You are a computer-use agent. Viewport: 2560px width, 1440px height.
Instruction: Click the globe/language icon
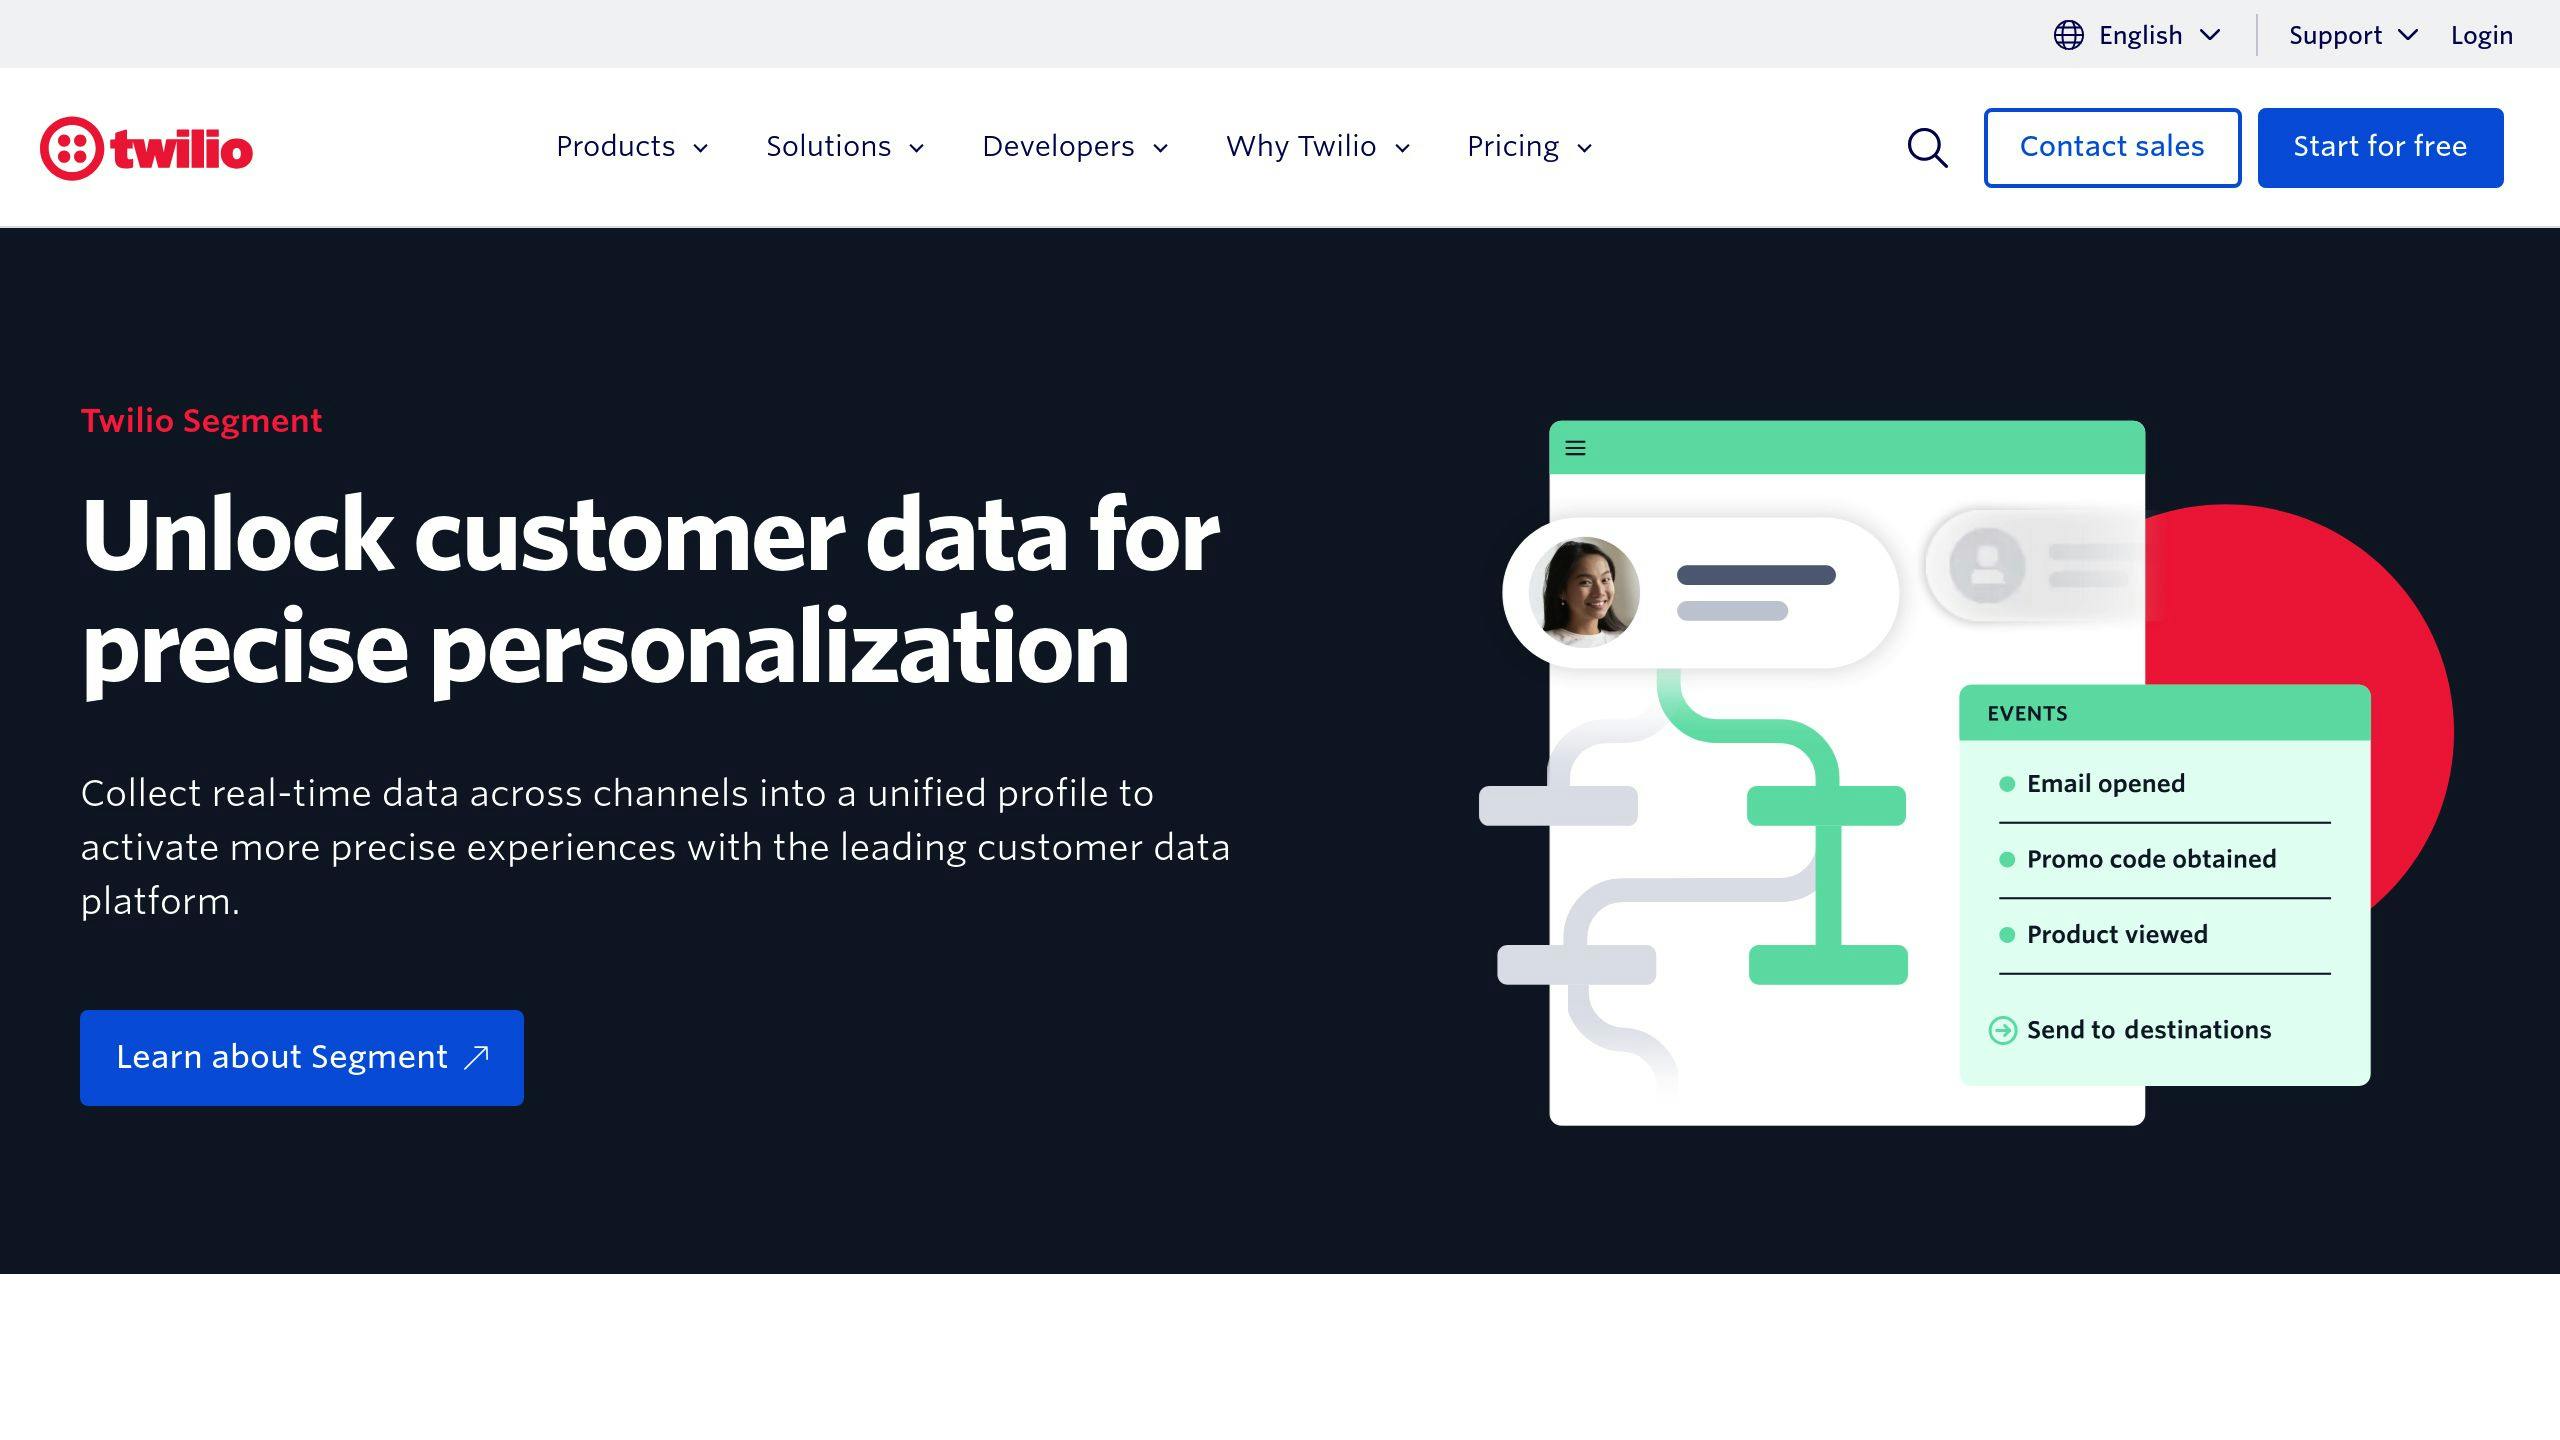2066,35
